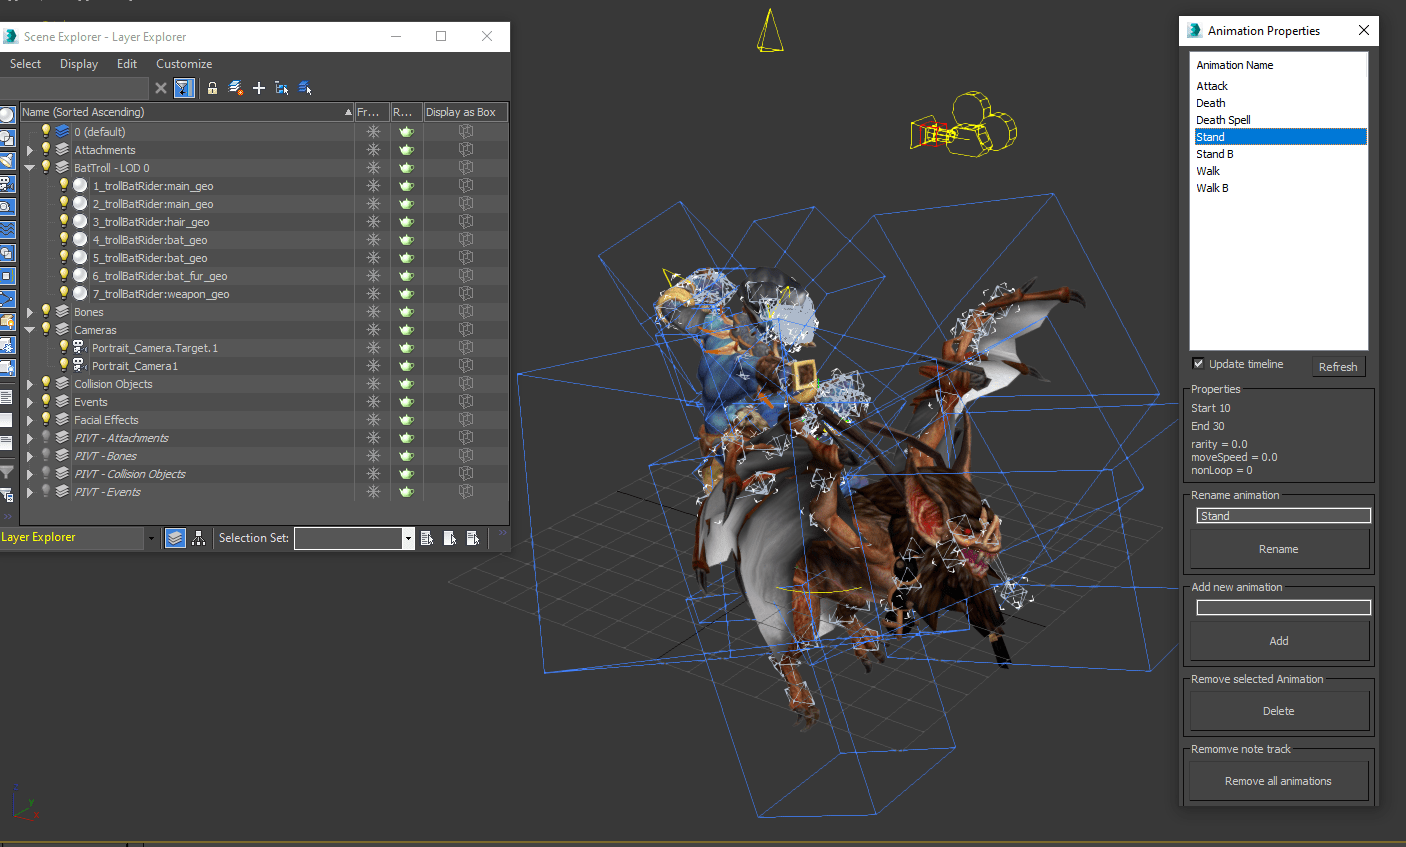1406x847 pixels.
Task: Hide the Attachments layer lightbulb
Action: point(46,149)
